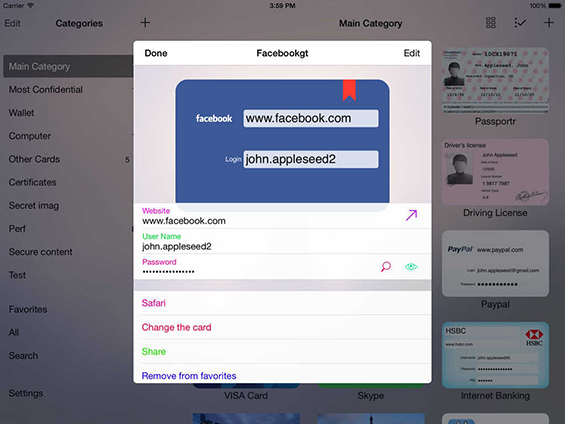565x424 pixels.
Task: Select Main Category in sidebar
Action: 68,67
